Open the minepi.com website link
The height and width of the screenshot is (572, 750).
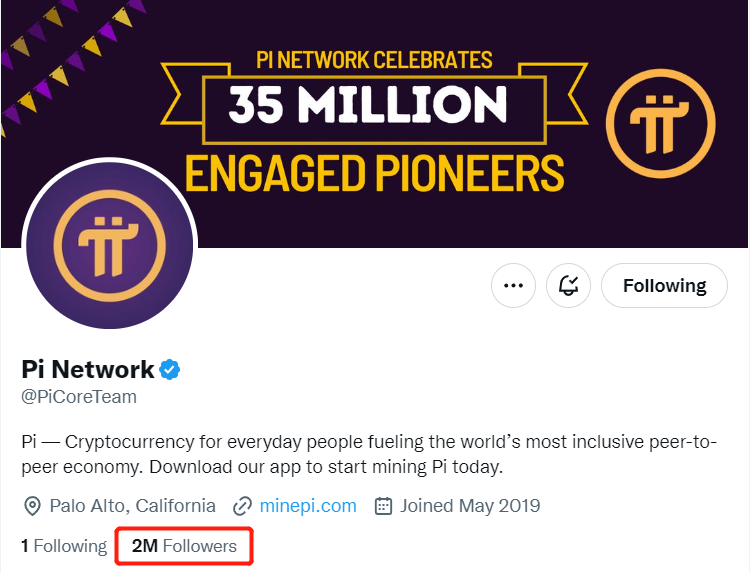pos(307,505)
